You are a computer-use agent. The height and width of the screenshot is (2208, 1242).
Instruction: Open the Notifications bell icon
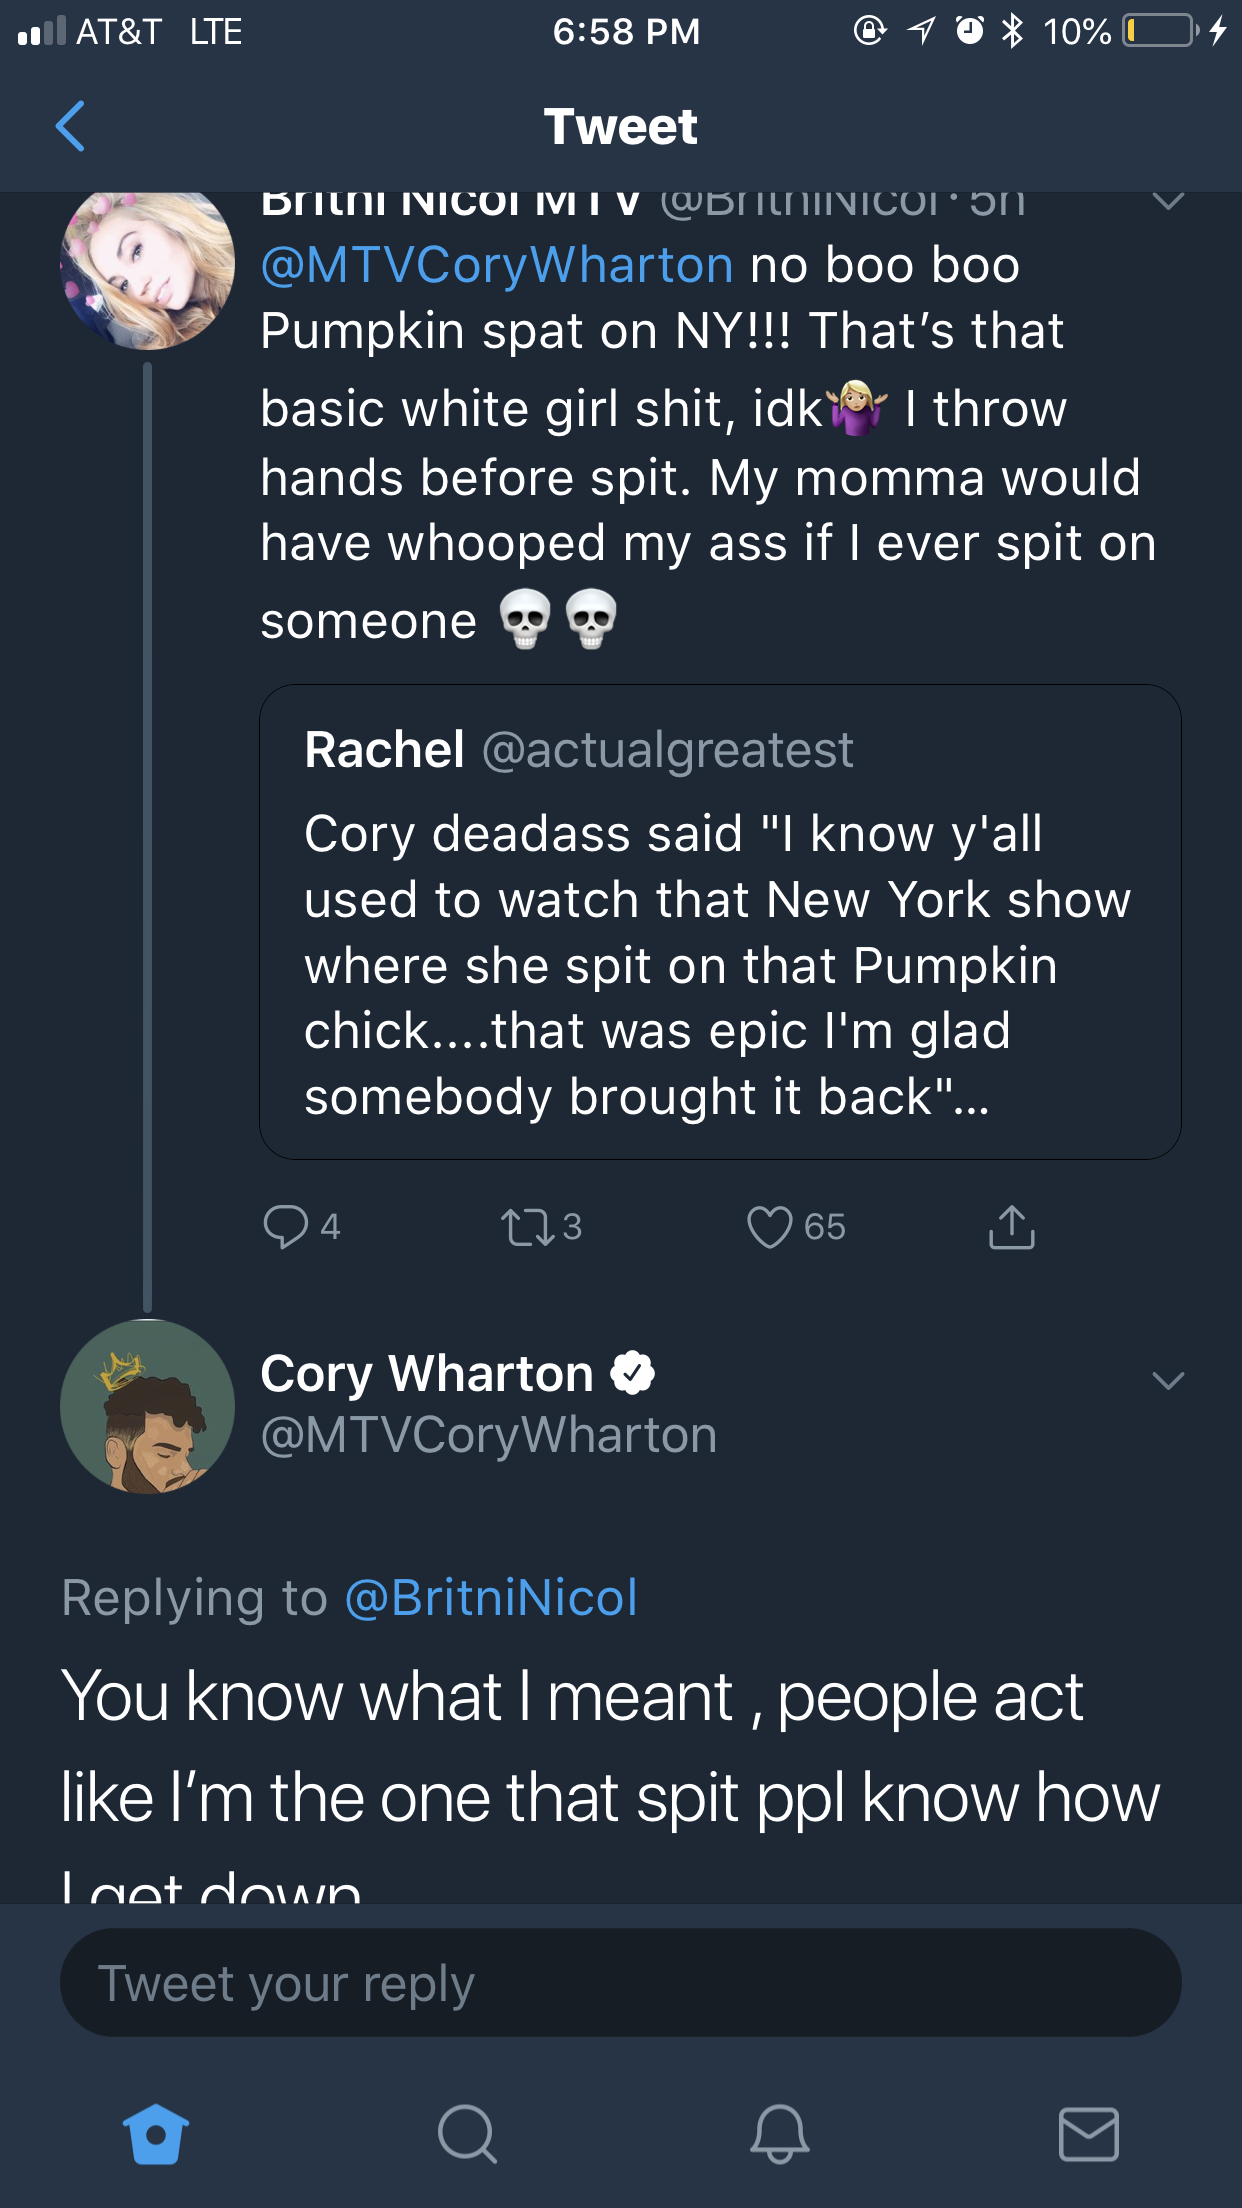(779, 2134)
